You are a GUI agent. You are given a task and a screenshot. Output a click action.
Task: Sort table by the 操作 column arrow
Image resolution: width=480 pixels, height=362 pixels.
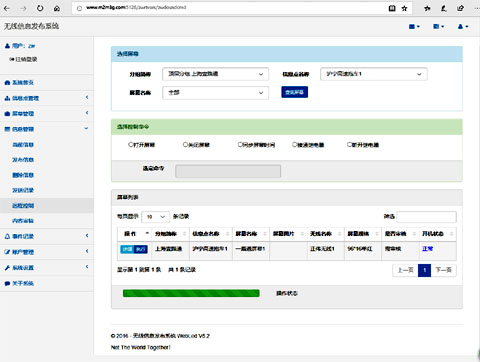147,233
